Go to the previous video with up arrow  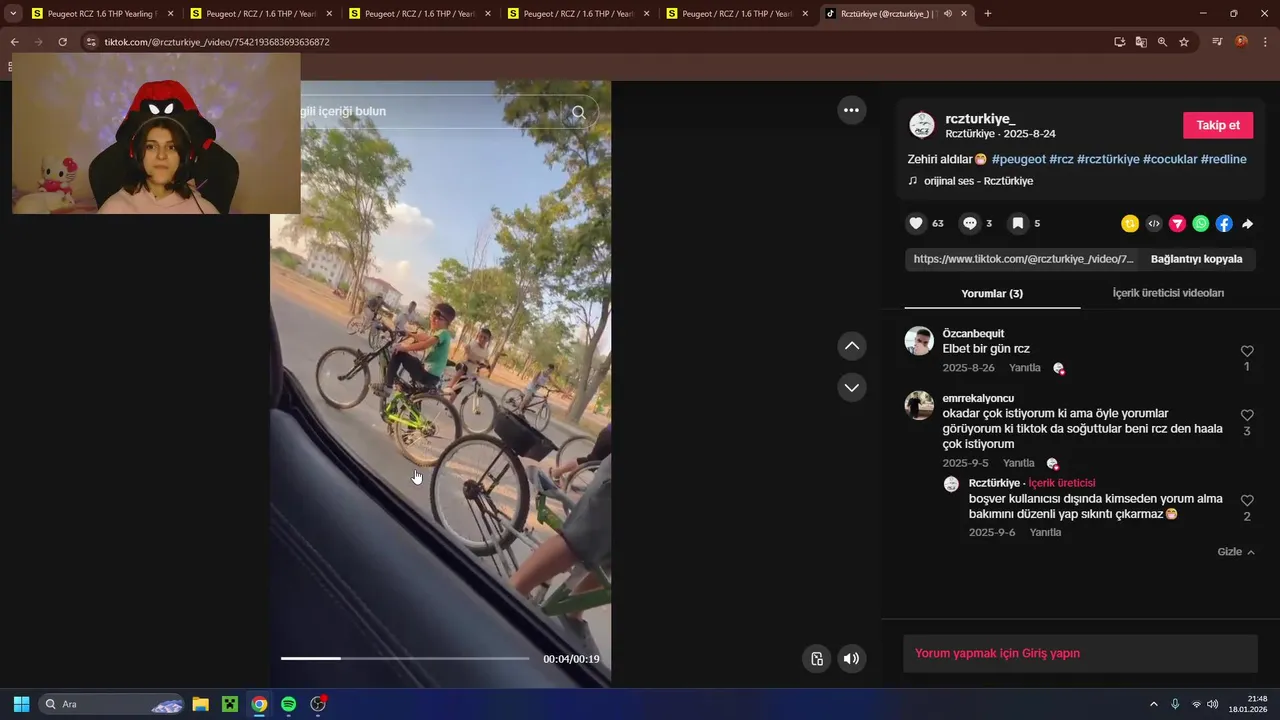point(851,346)
